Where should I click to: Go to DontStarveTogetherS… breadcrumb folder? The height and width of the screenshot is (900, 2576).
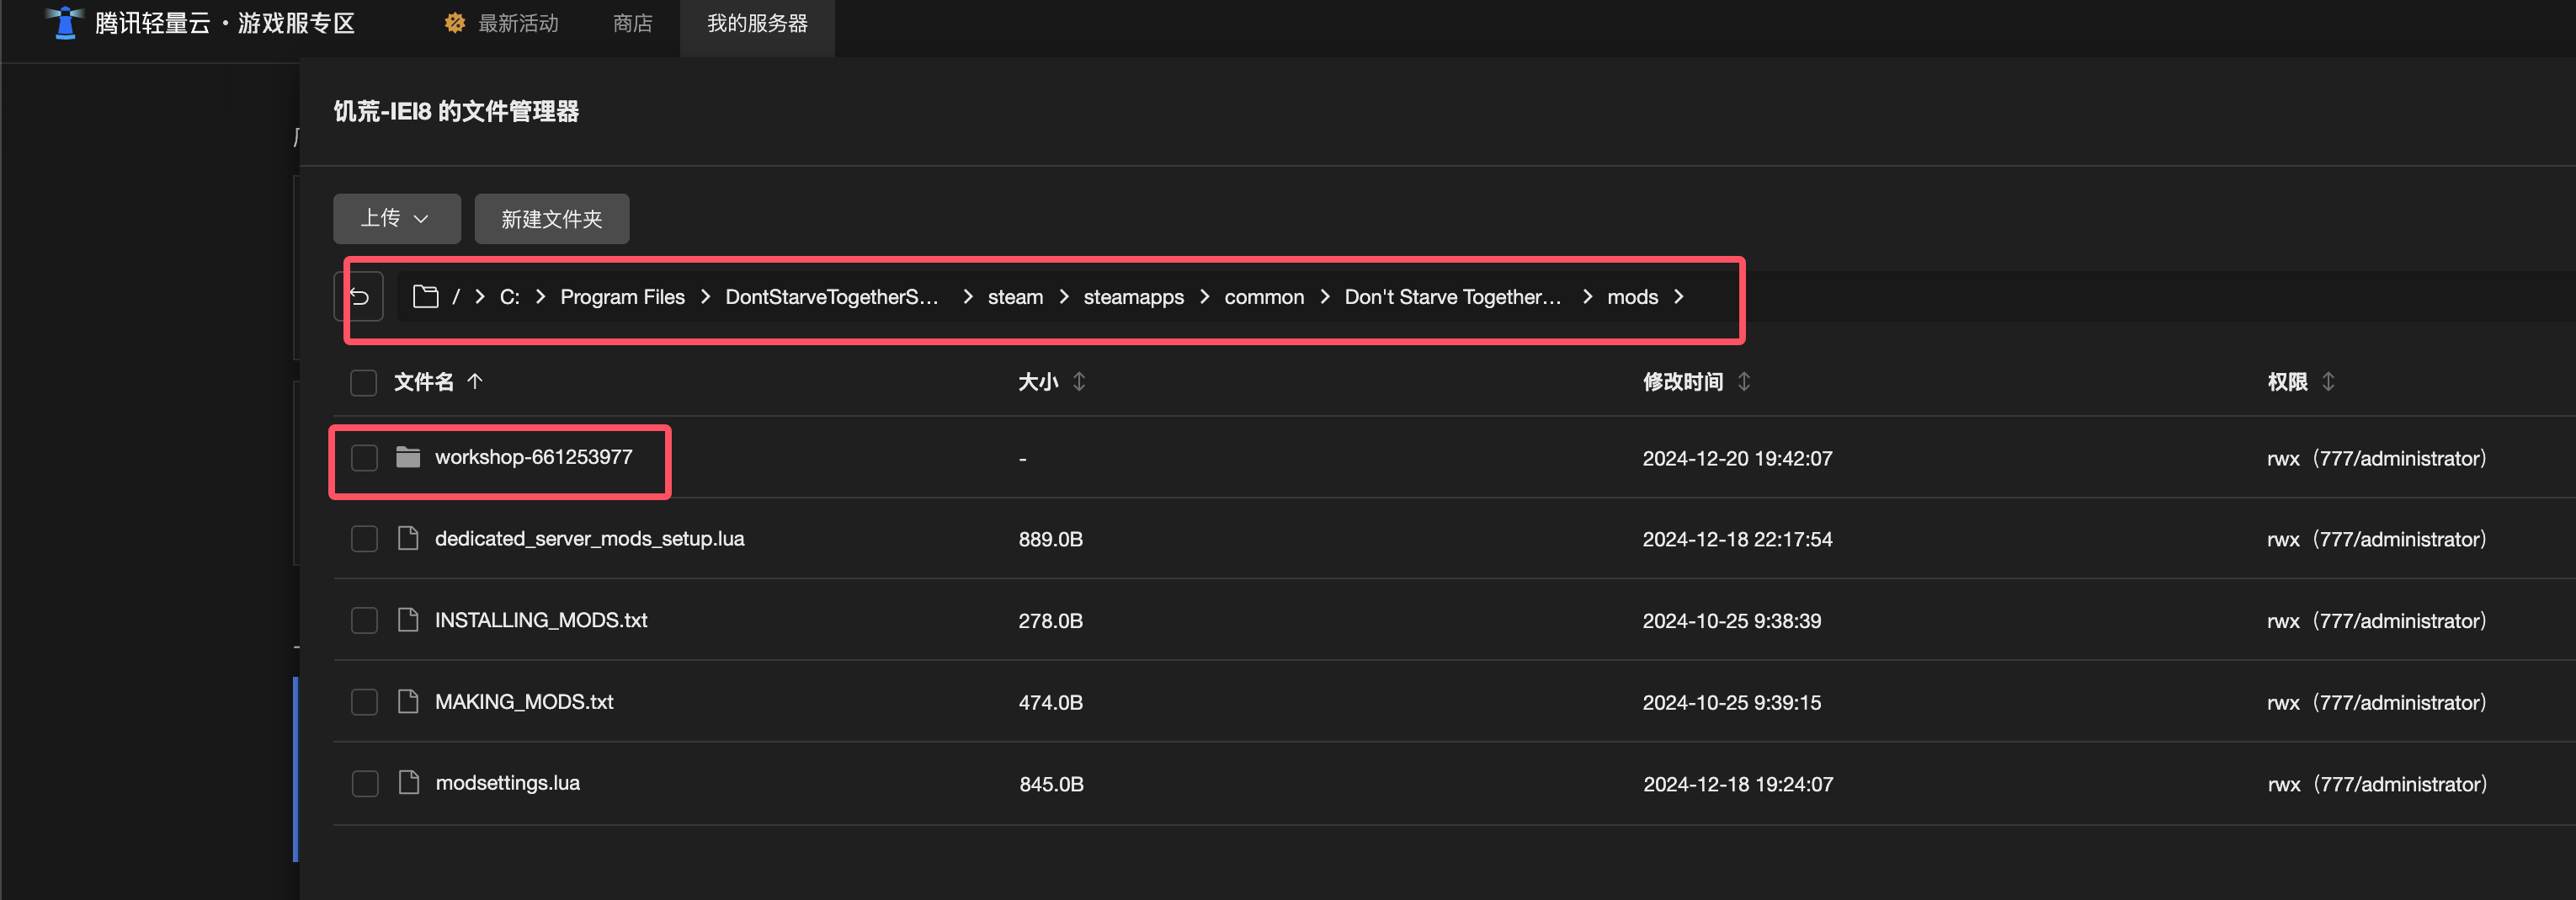click(x=832, y=297)
